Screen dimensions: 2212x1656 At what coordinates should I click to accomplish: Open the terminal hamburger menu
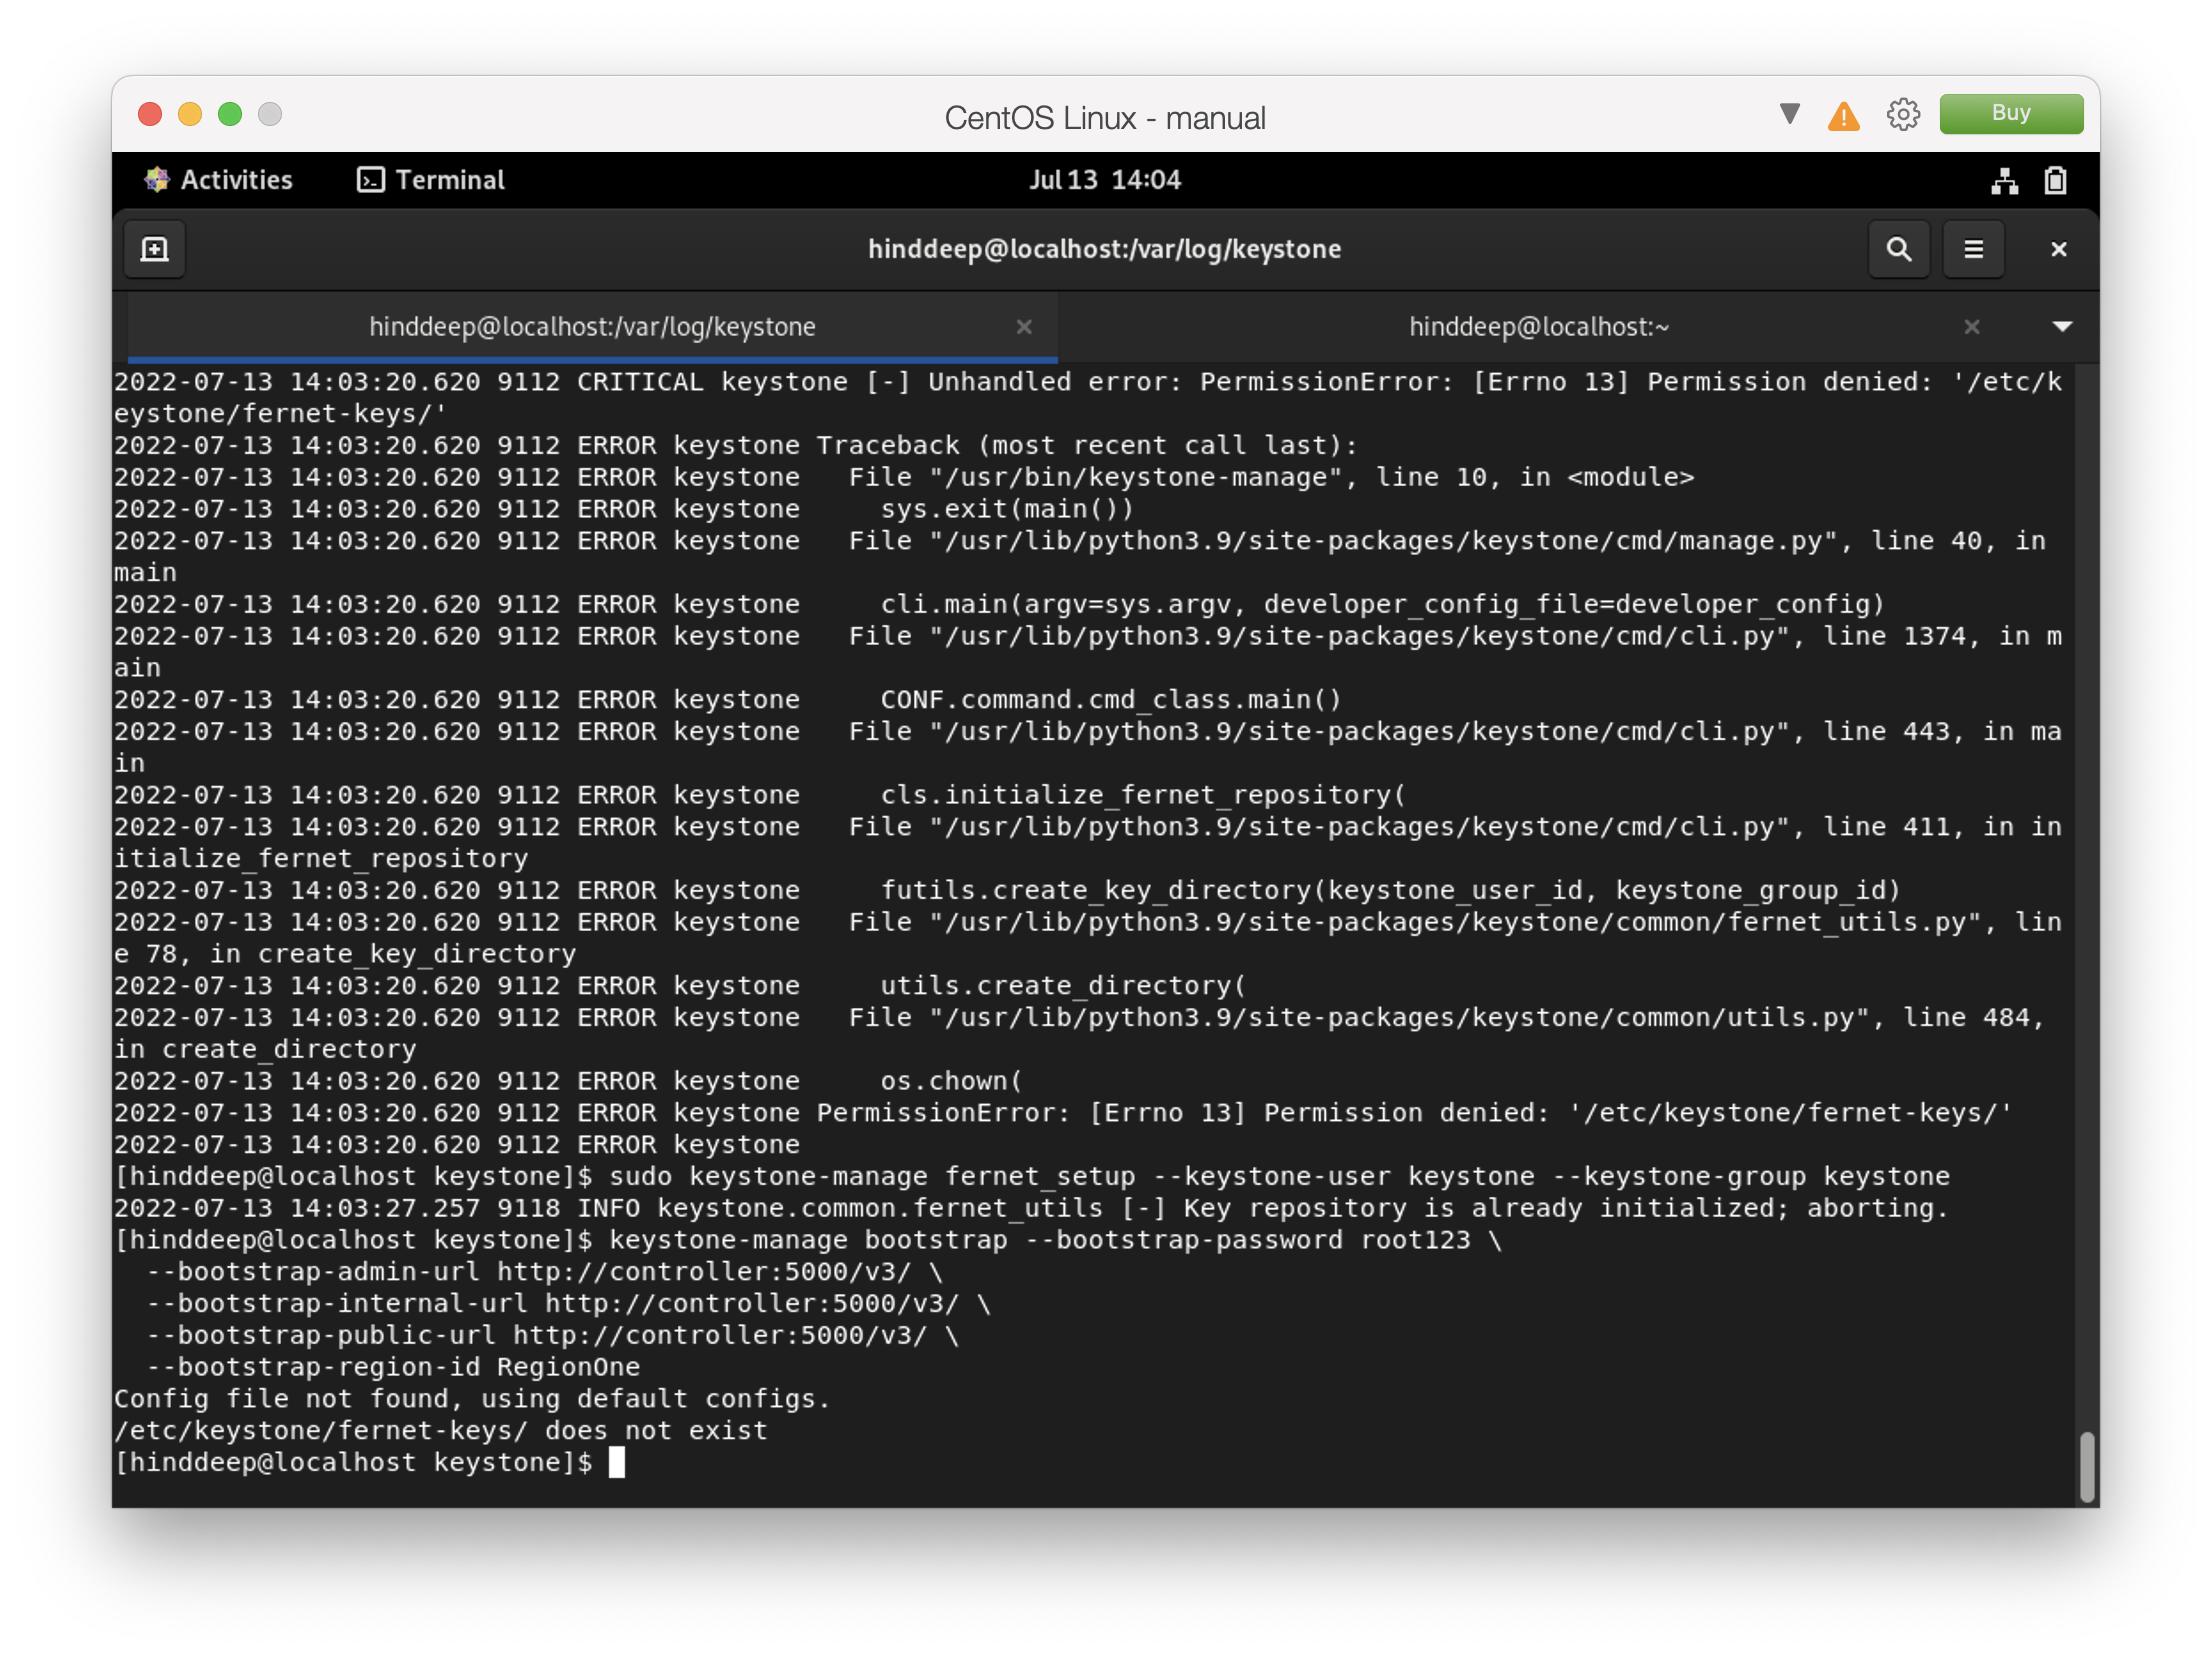(x=1973, y=249)
